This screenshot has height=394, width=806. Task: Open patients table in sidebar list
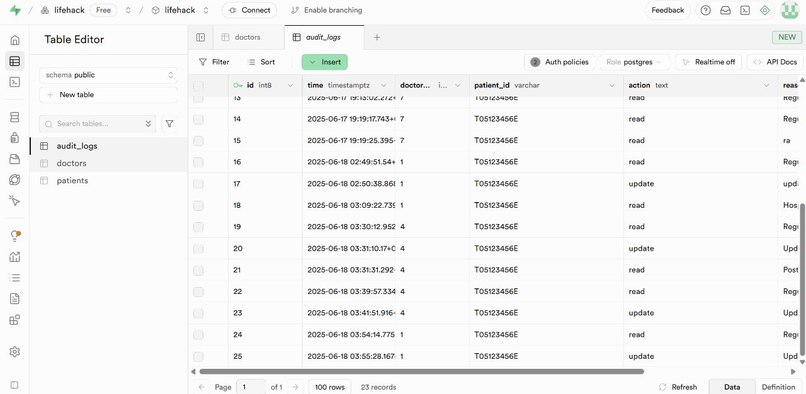point(108,181)
